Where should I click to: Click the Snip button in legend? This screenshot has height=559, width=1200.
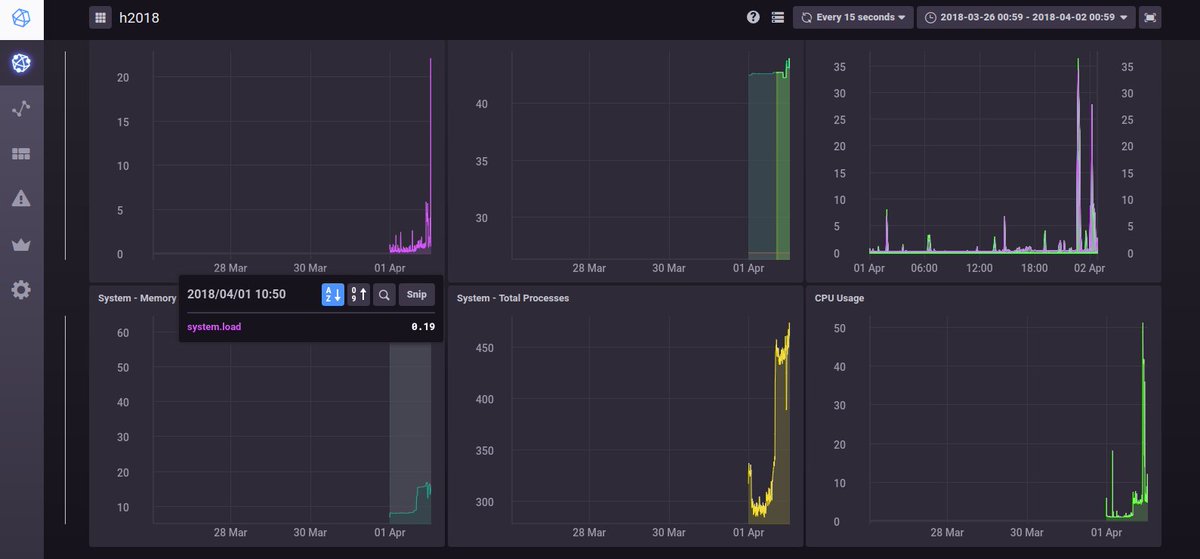pyautogui.click(x=417, y=294)
